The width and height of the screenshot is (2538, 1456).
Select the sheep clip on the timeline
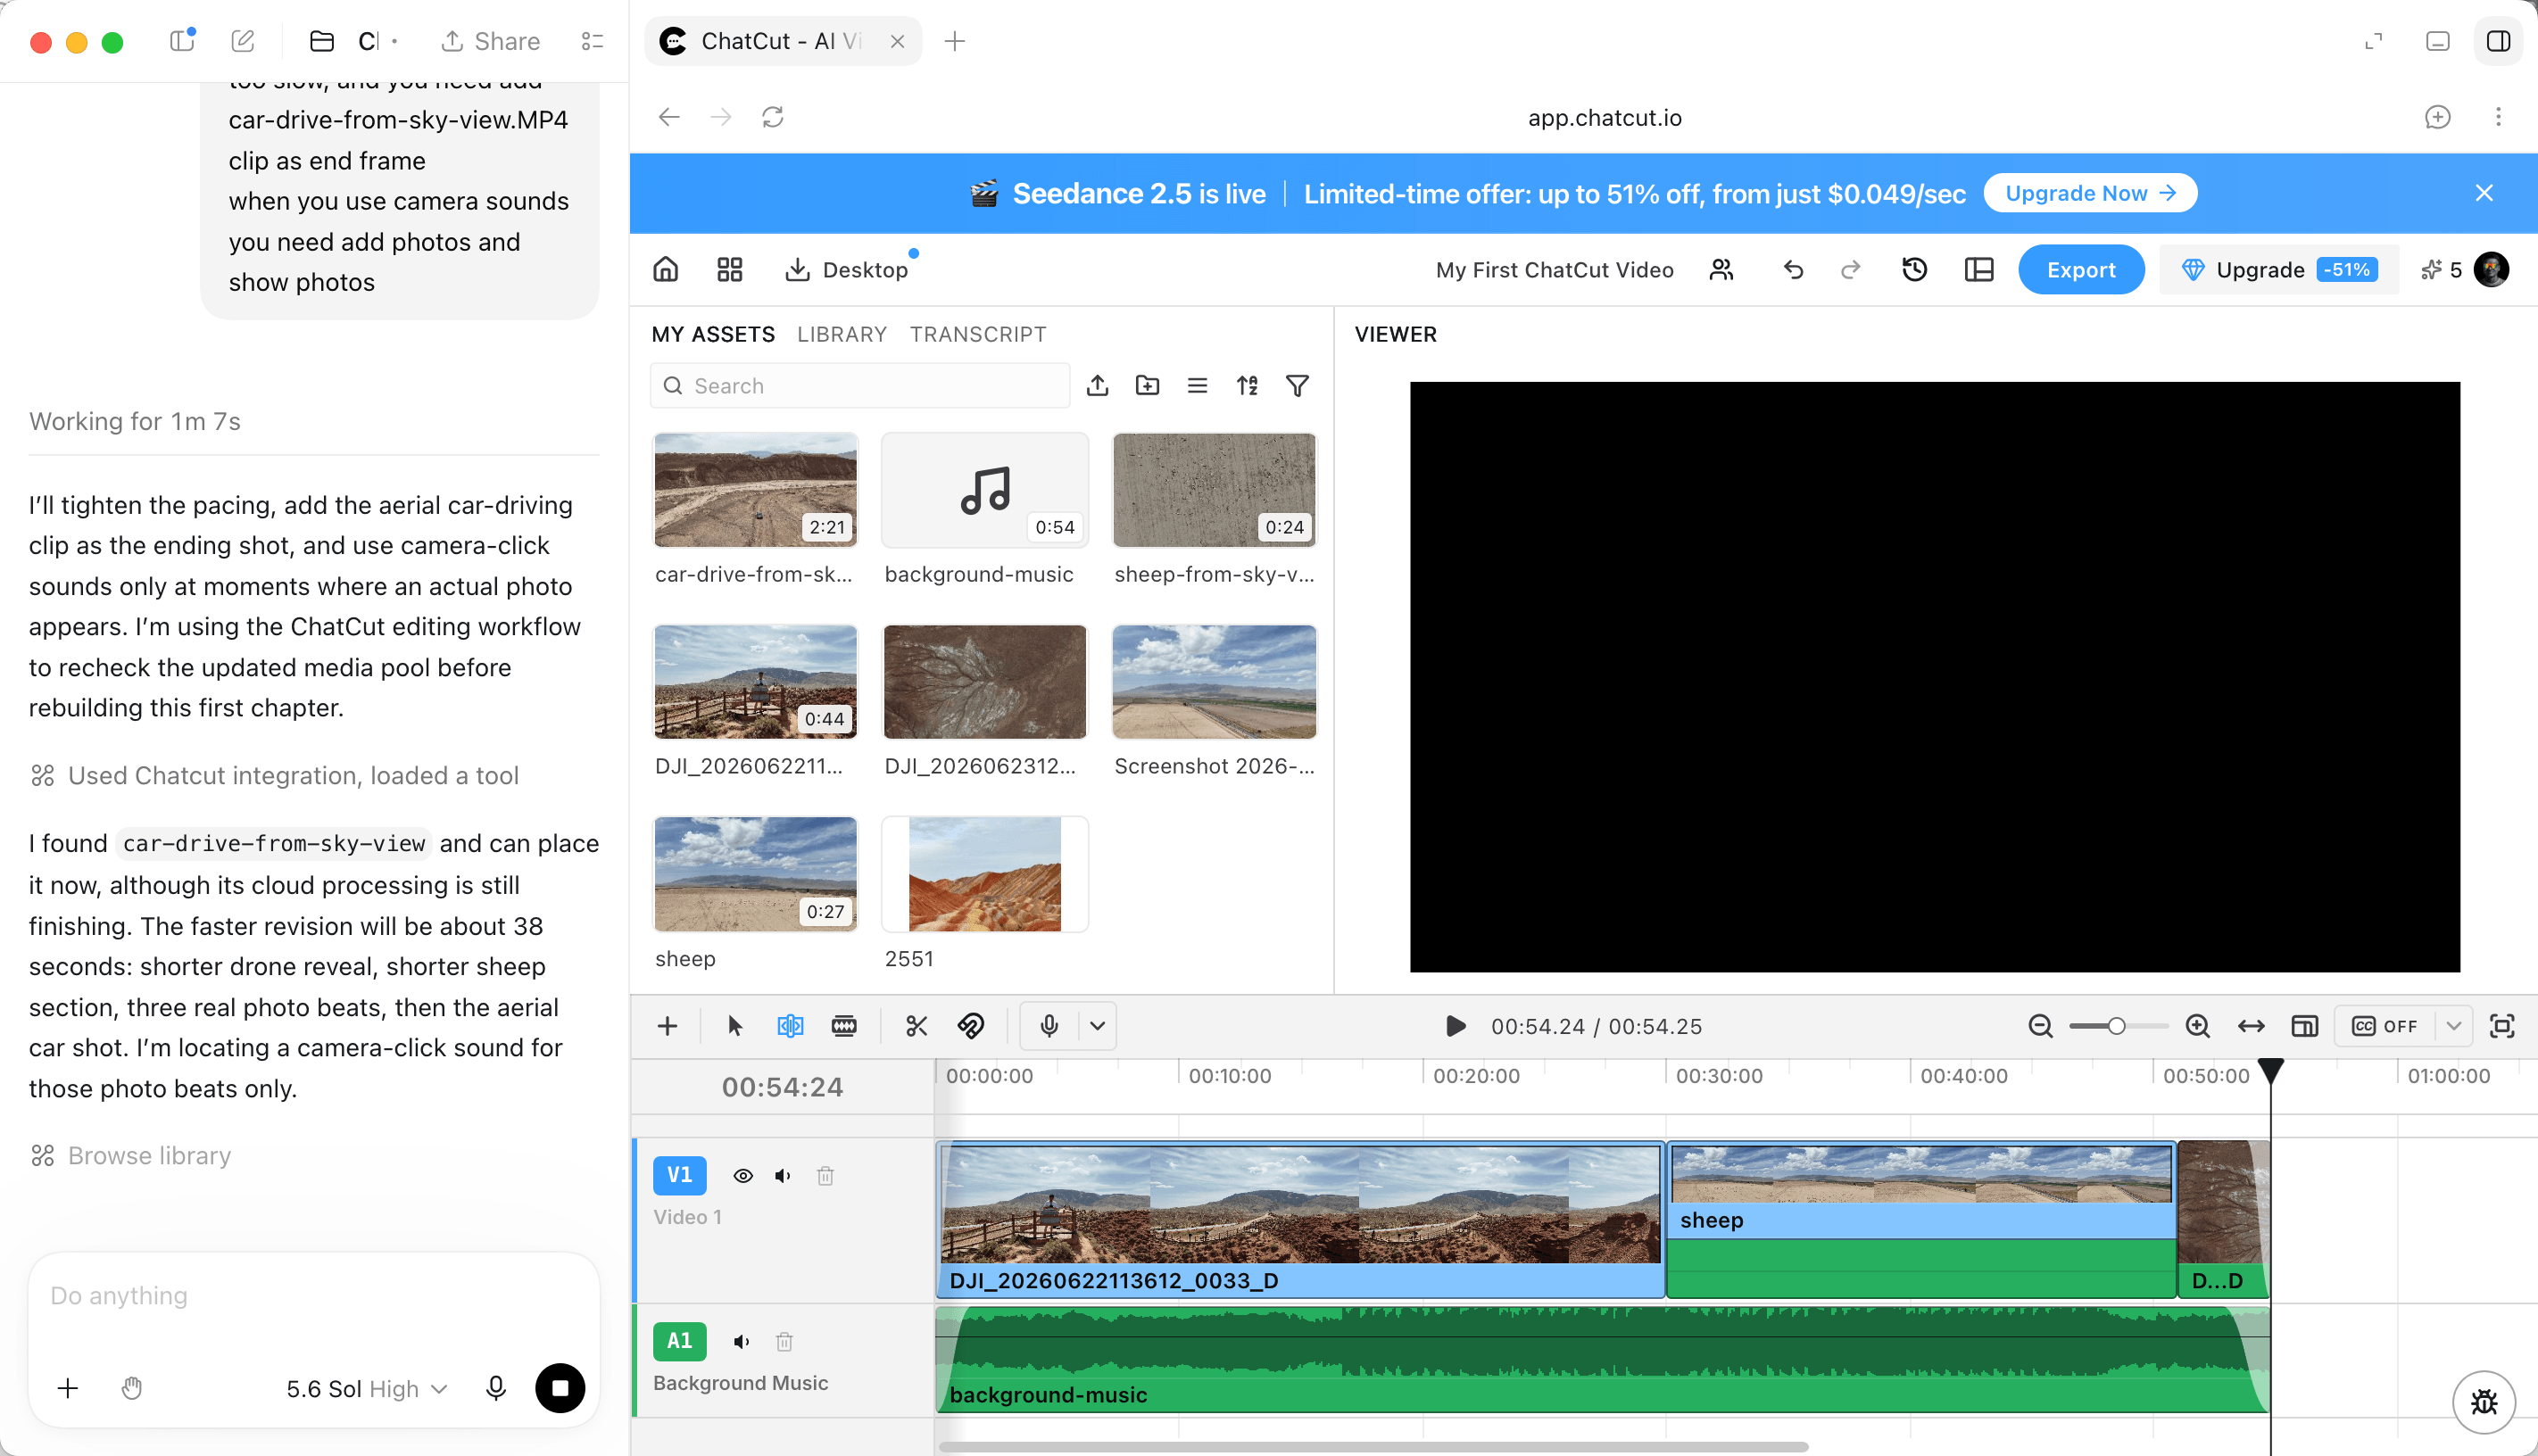[1921, 1220]
